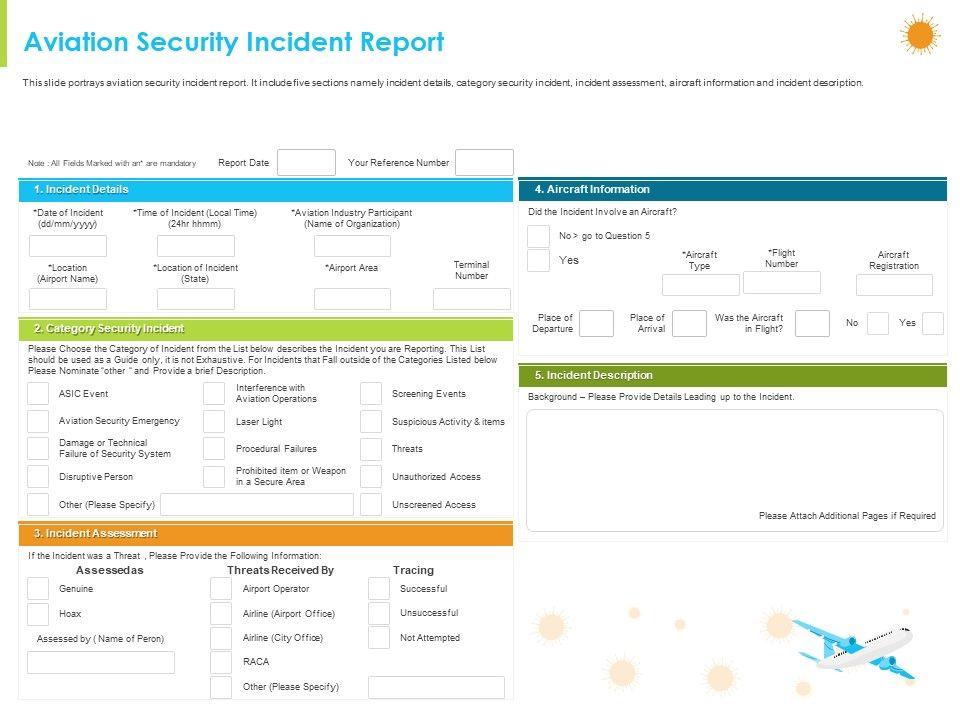
Task: Tick the Laser Light checkbox
Action: click(214, 422)
